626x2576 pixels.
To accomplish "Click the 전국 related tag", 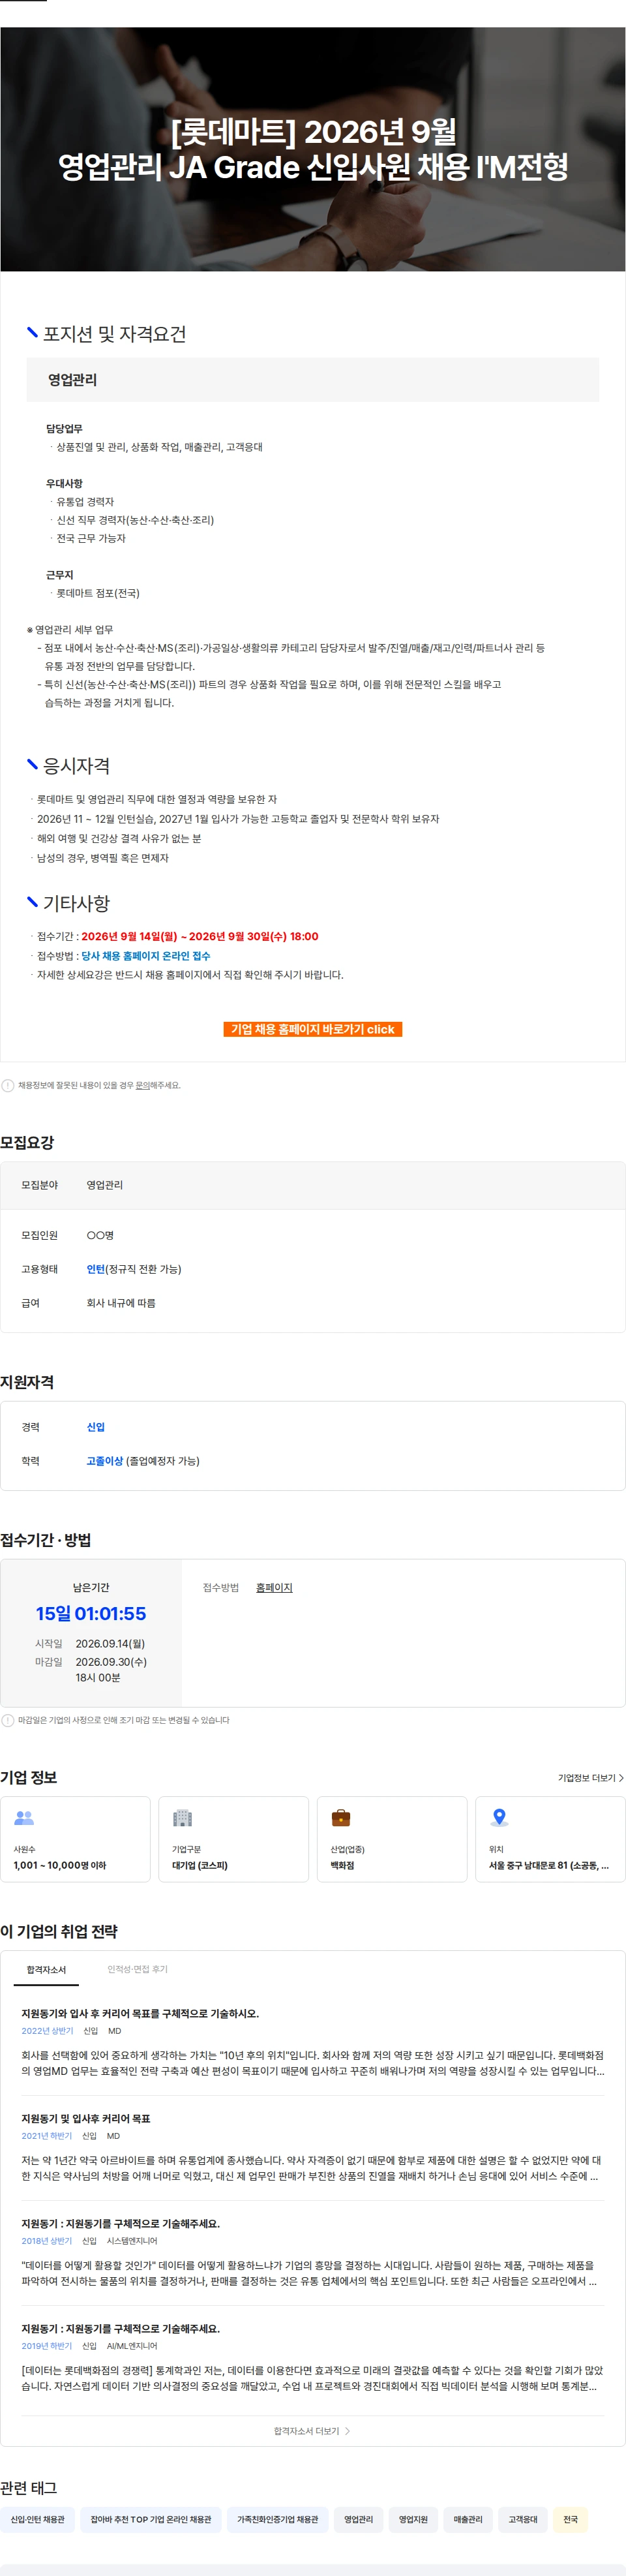I will [x=570, y=2519].
